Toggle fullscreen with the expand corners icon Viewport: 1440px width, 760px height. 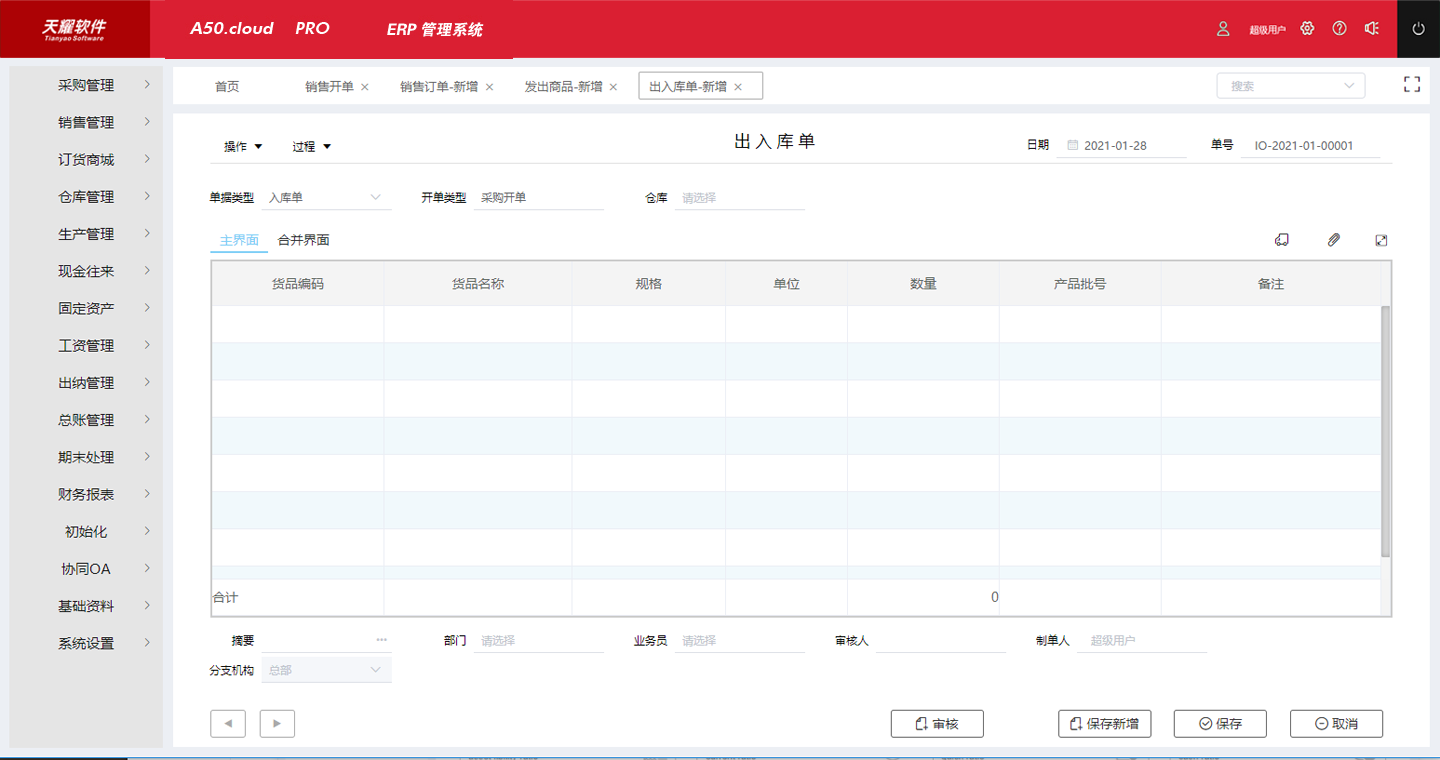1412,85
